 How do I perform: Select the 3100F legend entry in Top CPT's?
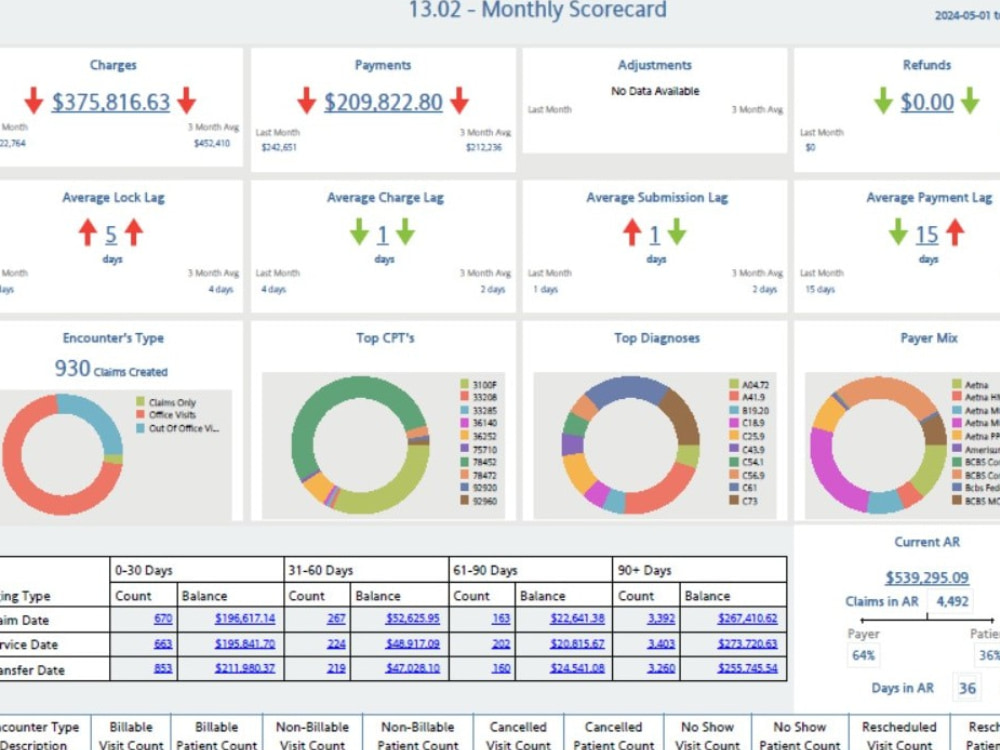[x=478, y=385]
